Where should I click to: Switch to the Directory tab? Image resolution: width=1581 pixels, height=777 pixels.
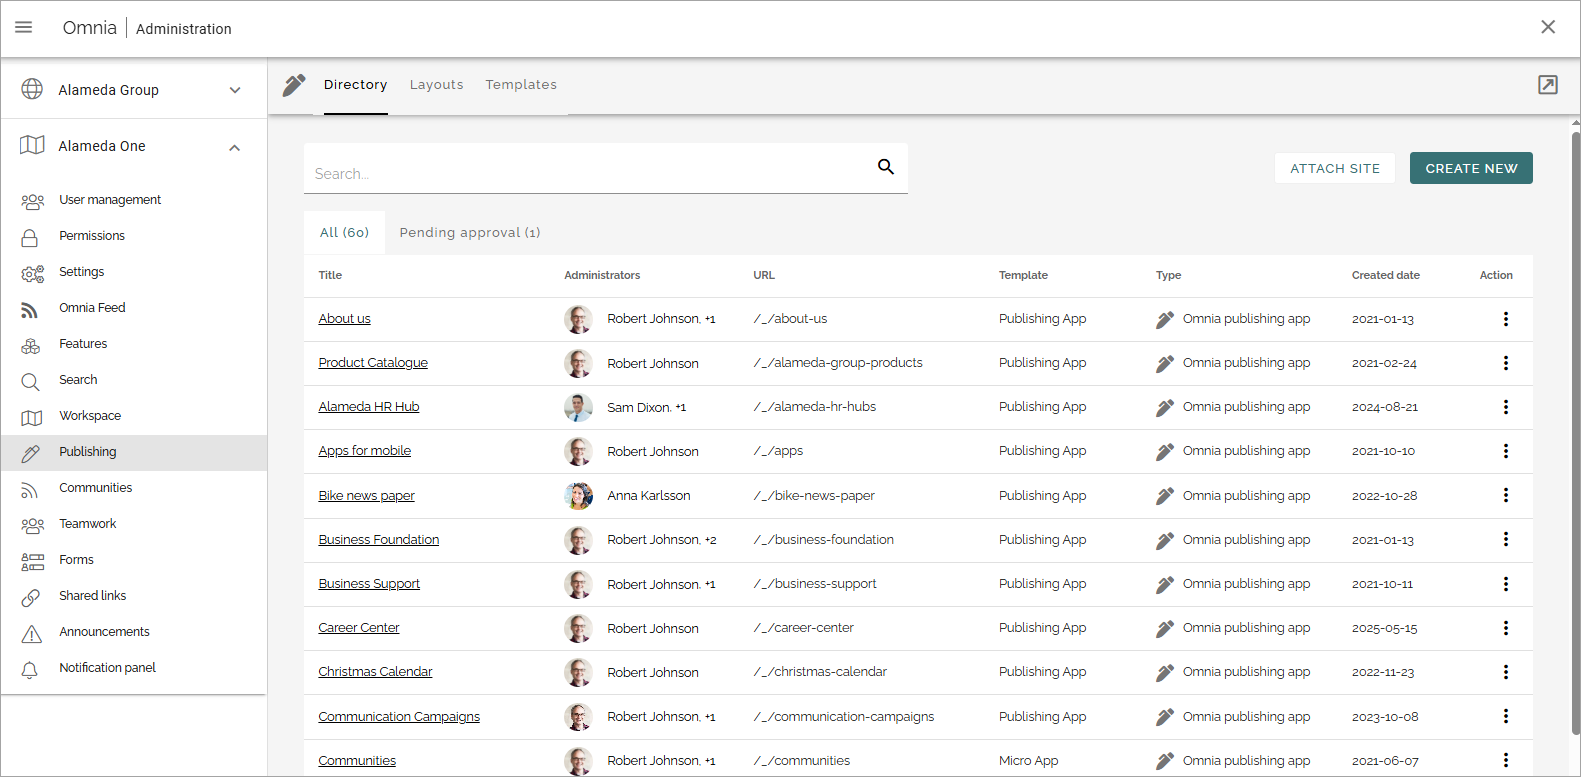355,85
